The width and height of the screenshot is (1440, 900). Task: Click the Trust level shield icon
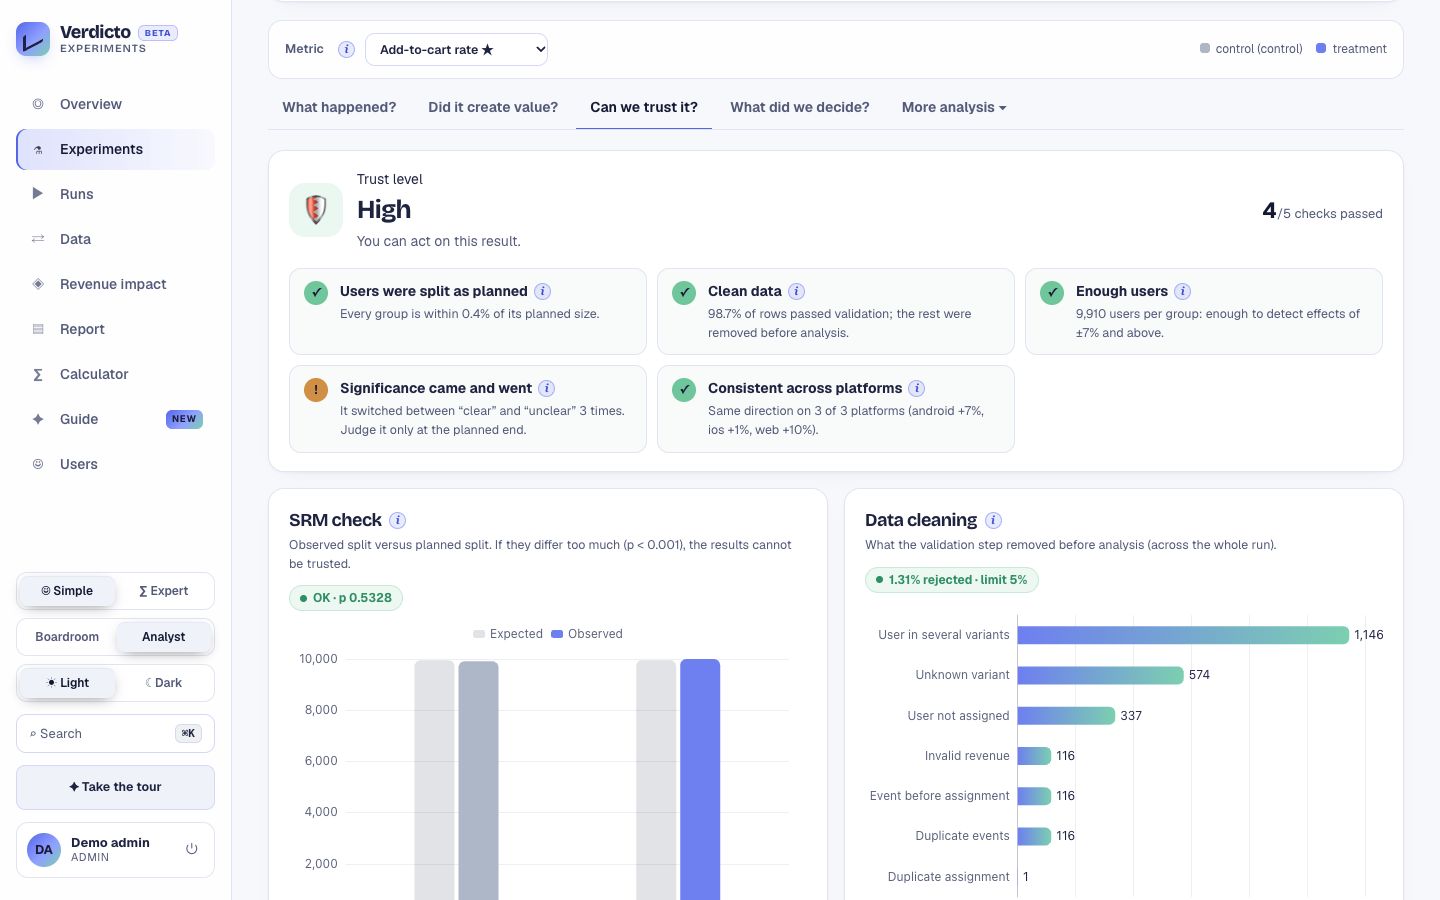point(316,210)
